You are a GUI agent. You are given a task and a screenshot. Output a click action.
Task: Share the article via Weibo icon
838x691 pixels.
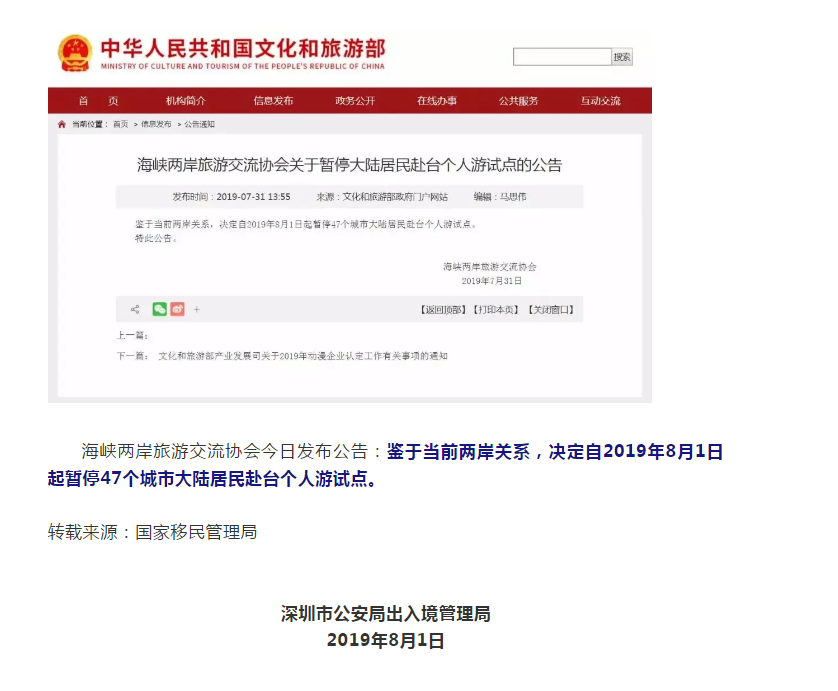click(177, 310)
